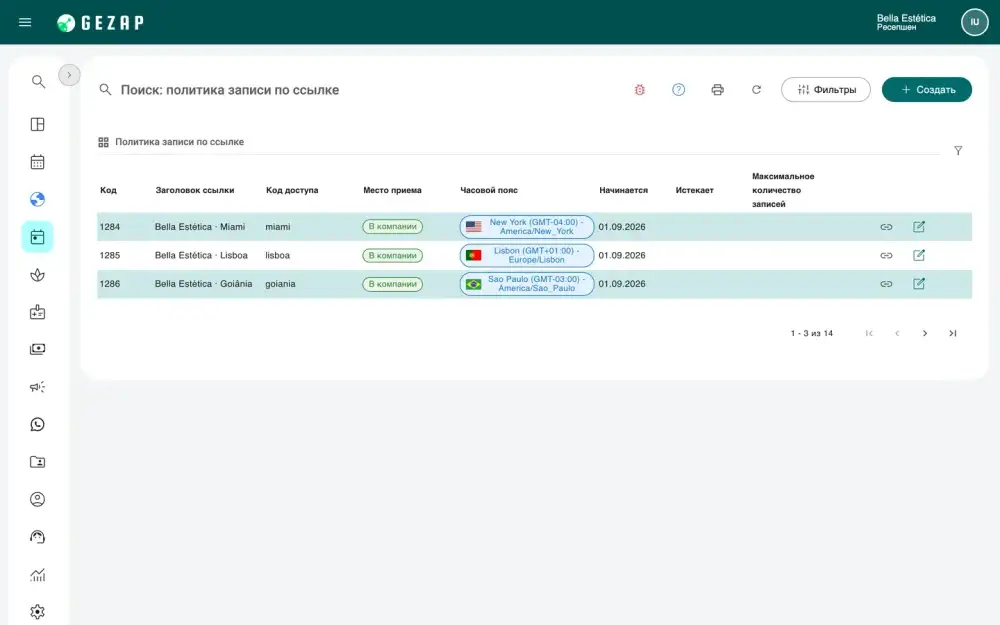The height and width of the screenshot is (625, 1000).
Task: Refresh the list with the reload icon
Action: pyautogui.click(x=756, y=90)
